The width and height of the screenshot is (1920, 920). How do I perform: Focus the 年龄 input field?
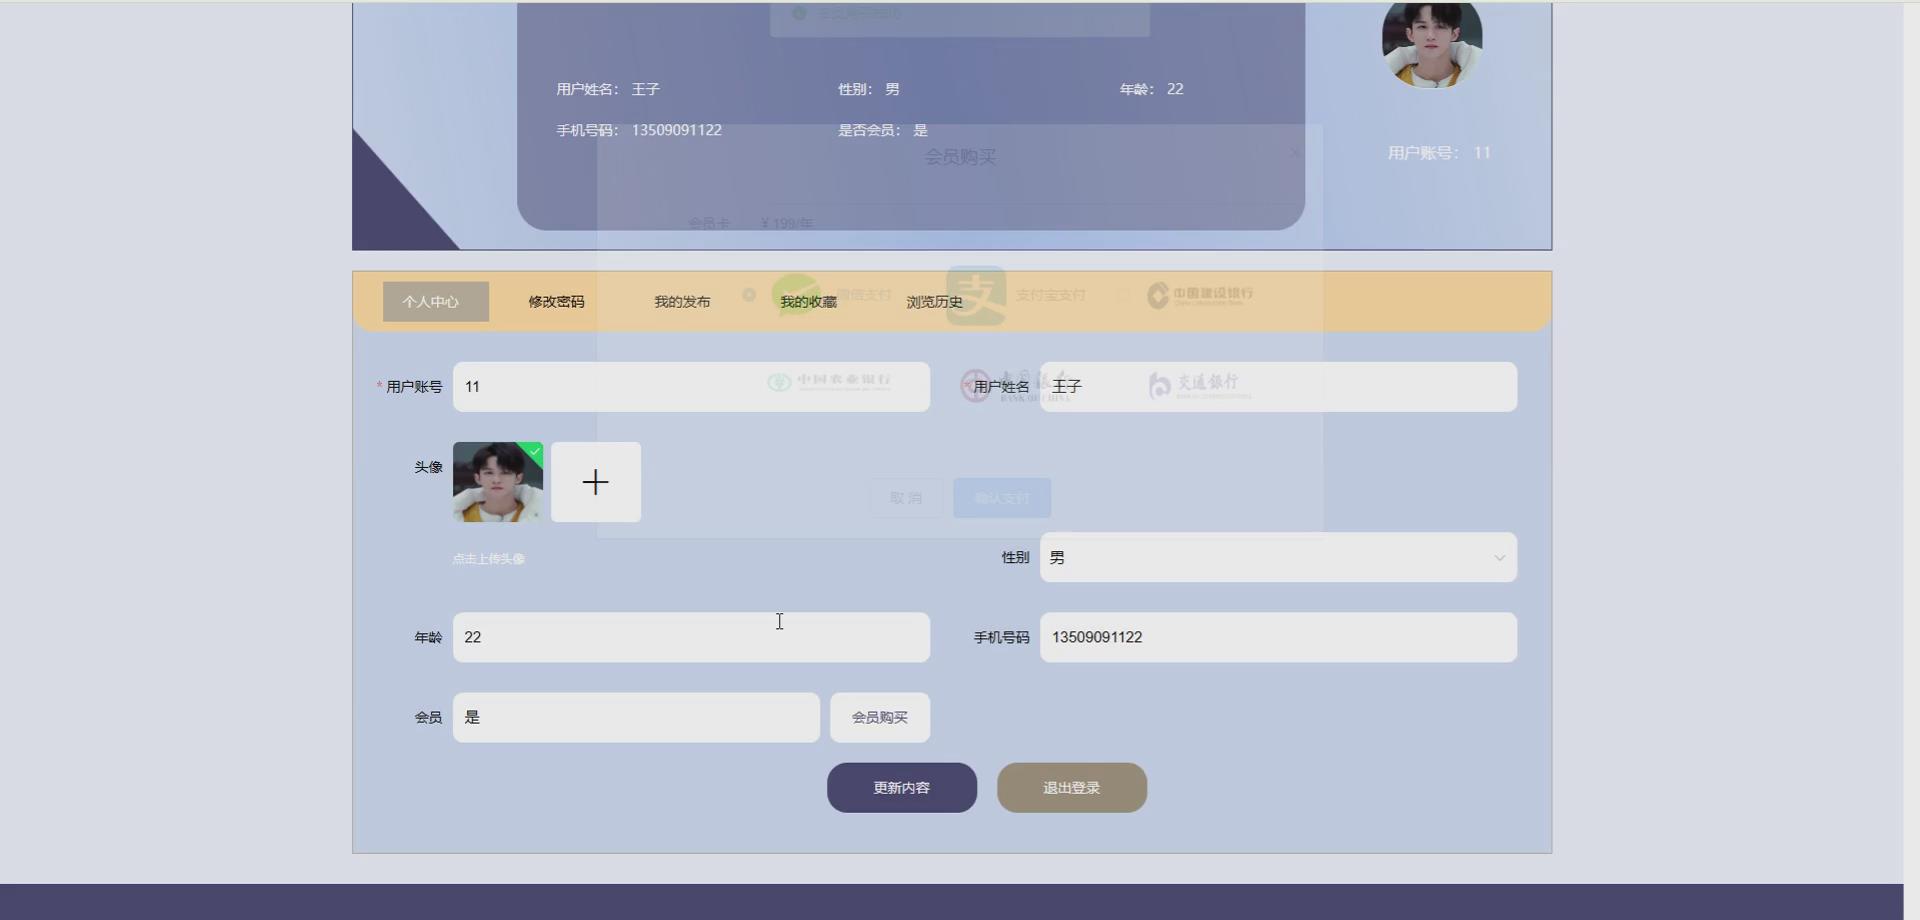point(691,637)
